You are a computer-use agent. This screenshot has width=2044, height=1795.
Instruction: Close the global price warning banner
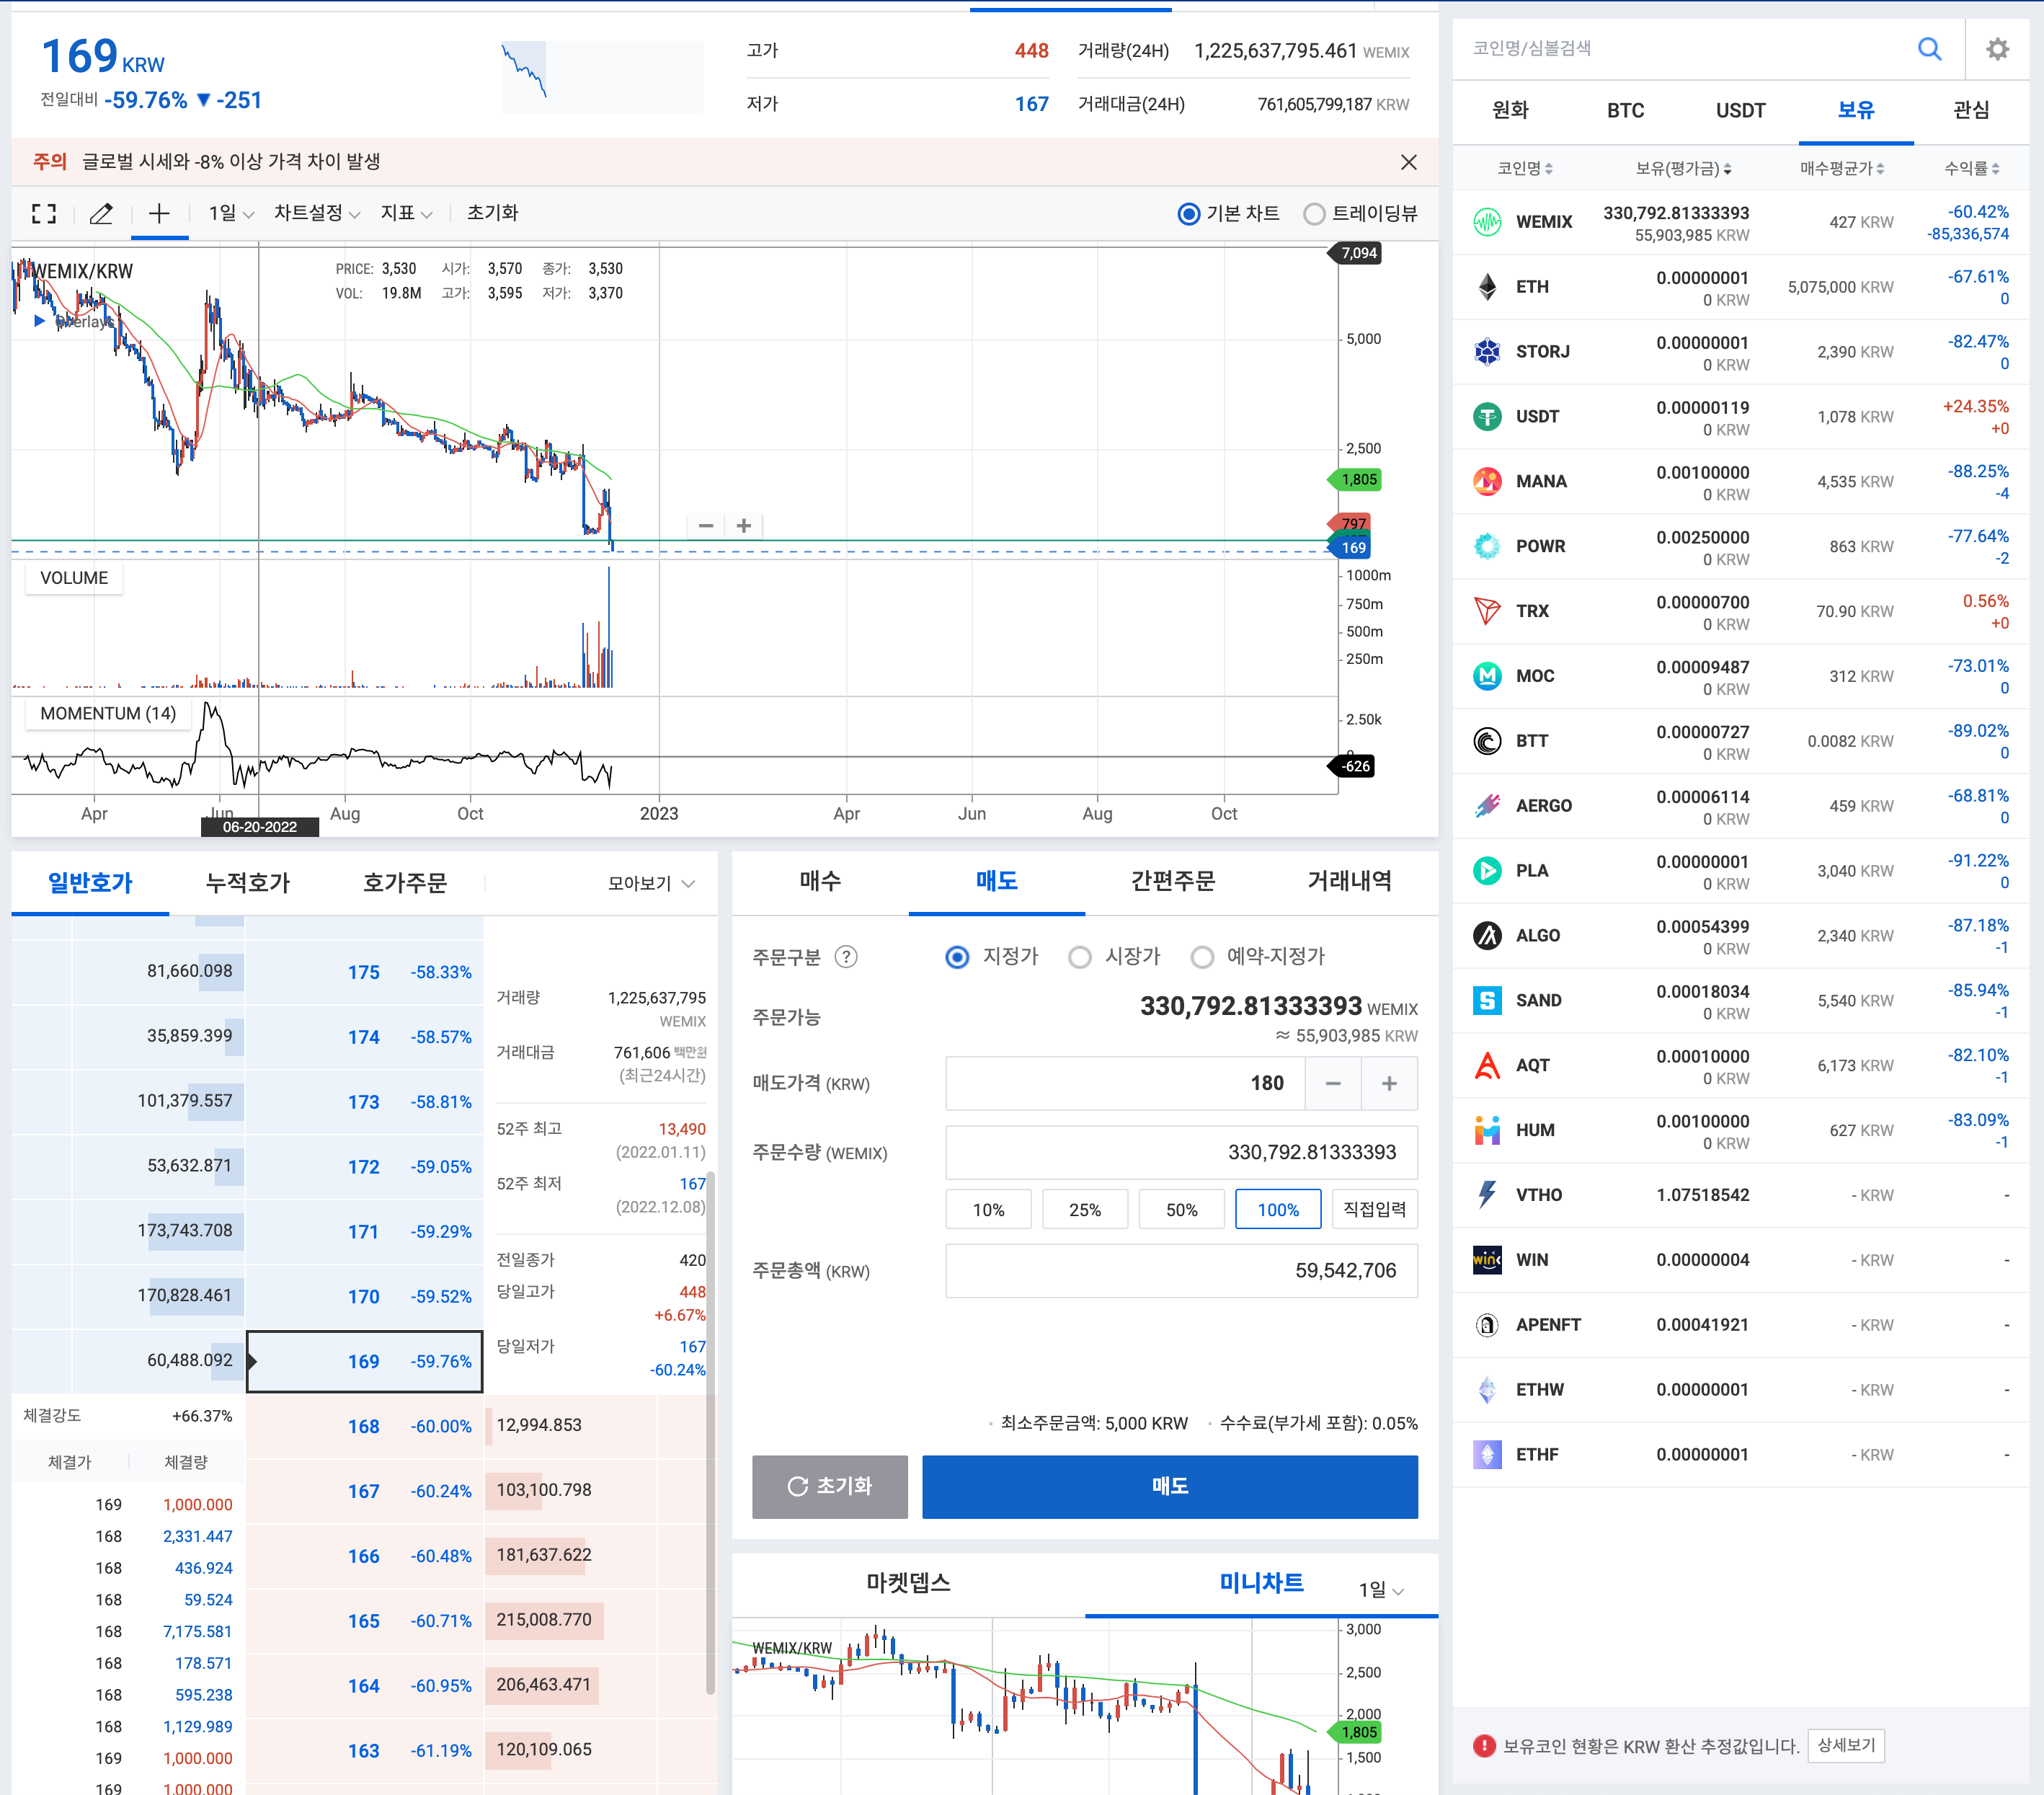click(1408, 162)
